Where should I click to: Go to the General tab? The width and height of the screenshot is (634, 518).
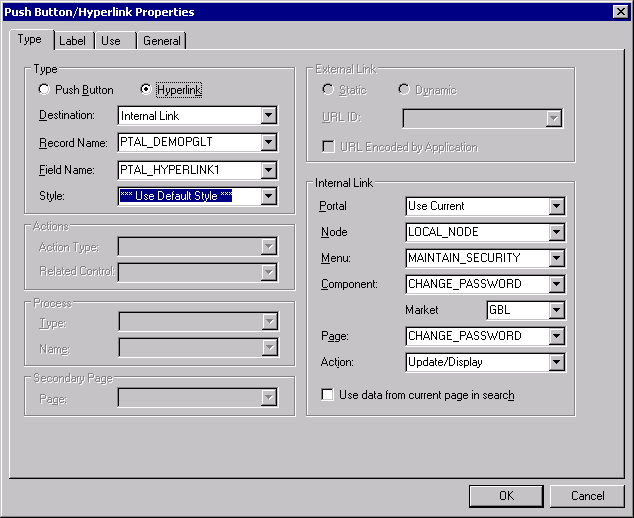(x=162, y=41)
